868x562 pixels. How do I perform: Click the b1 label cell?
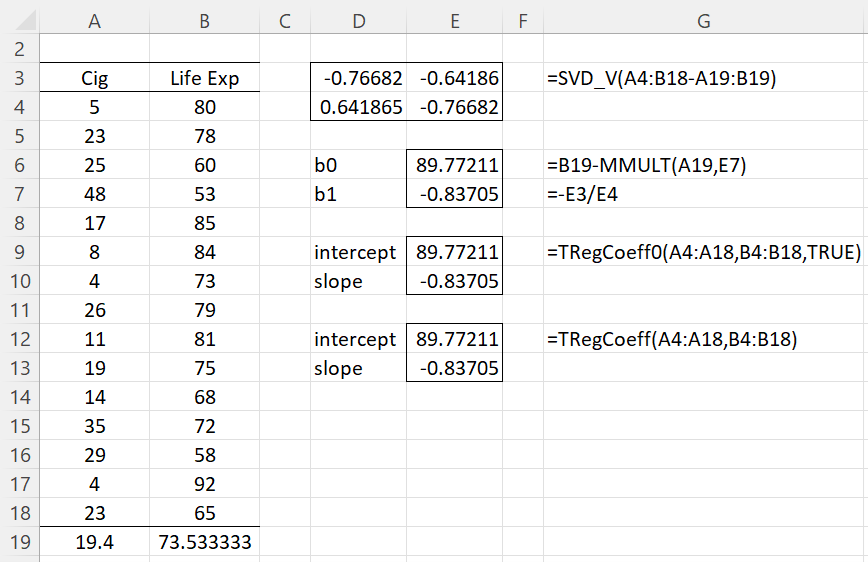click(x=358, y=194)
